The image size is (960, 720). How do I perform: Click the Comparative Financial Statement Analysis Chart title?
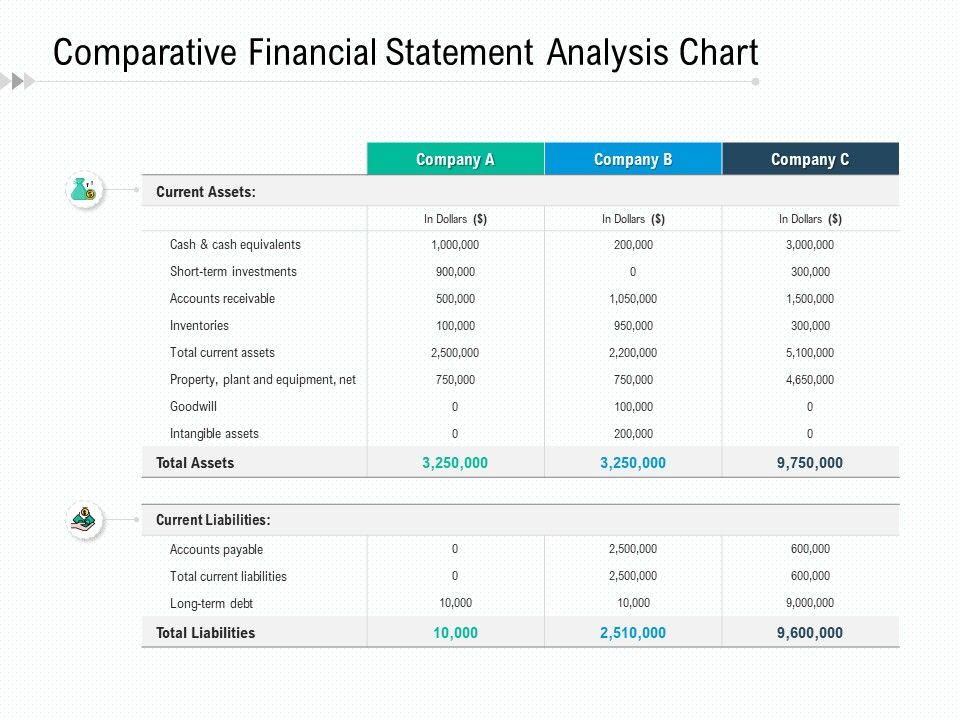tap(406, 52)
